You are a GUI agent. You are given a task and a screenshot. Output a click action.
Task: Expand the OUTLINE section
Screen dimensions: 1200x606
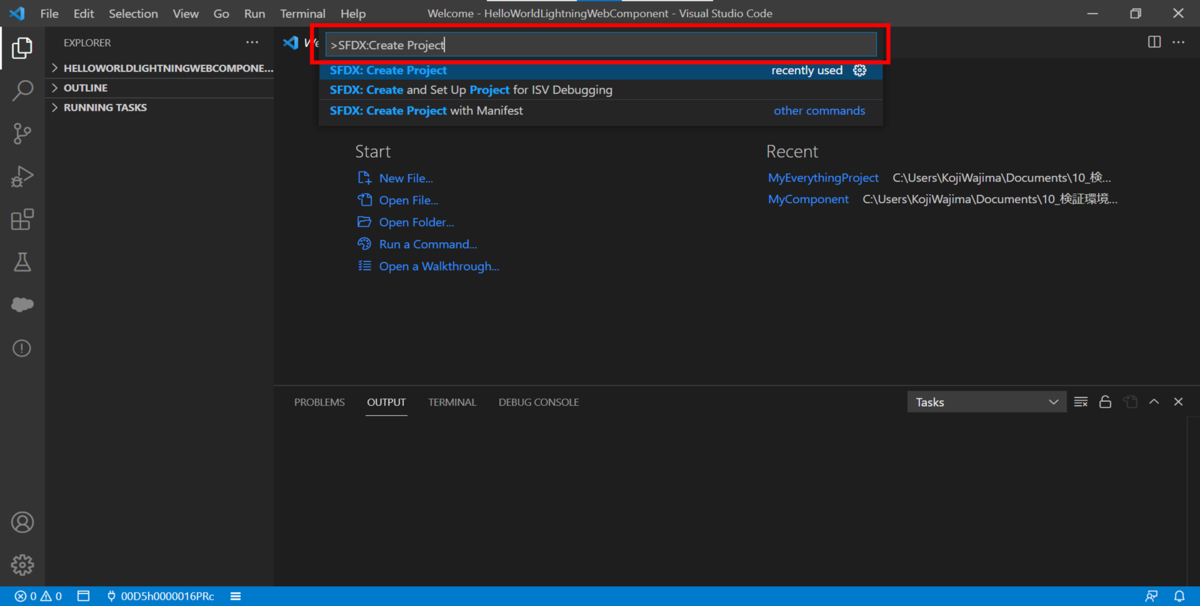pyautogui.click(x=160, y=88)
